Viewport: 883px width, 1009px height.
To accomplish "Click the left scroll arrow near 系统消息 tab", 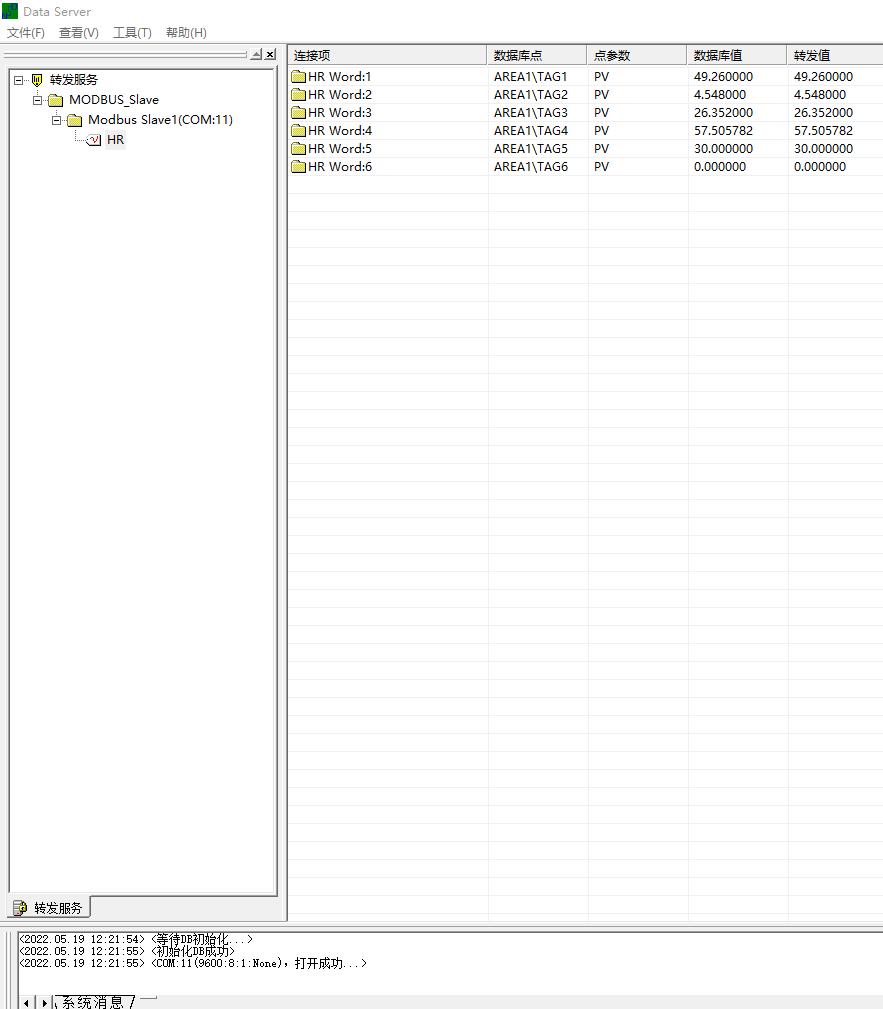I will click(x=24, y=1001).
